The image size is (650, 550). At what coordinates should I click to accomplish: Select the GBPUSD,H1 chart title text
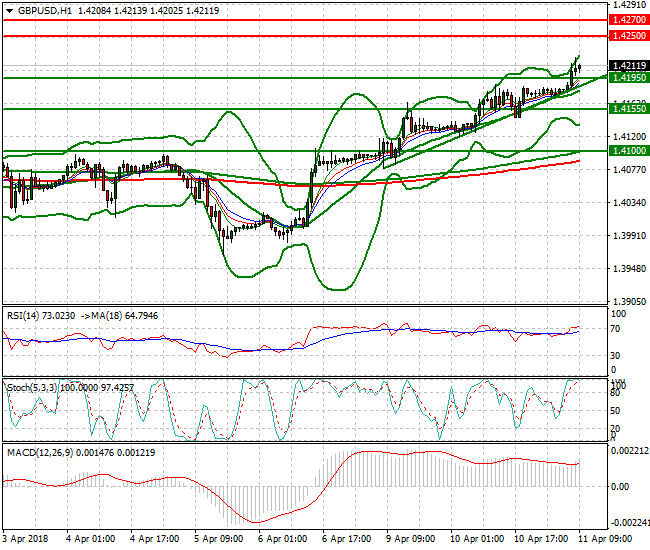click(45, 11)
